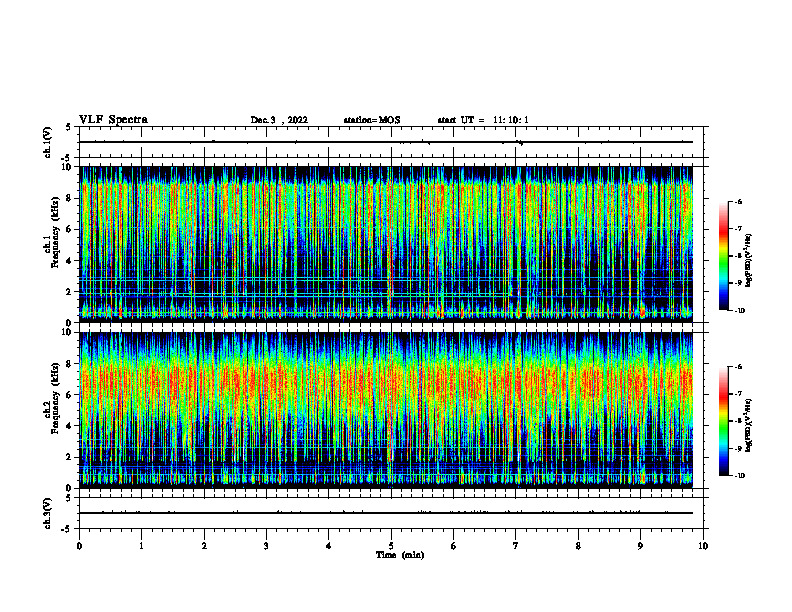The image size is (792, 612).
Task: Click the "4" kHz tick on ch.2 axis
Action: pos(70,426)
